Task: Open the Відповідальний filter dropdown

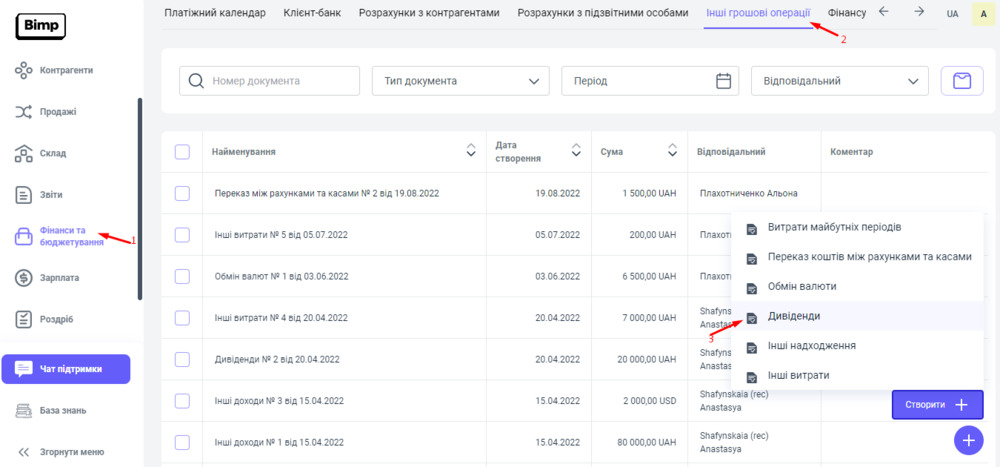Action: click(839, 81)
